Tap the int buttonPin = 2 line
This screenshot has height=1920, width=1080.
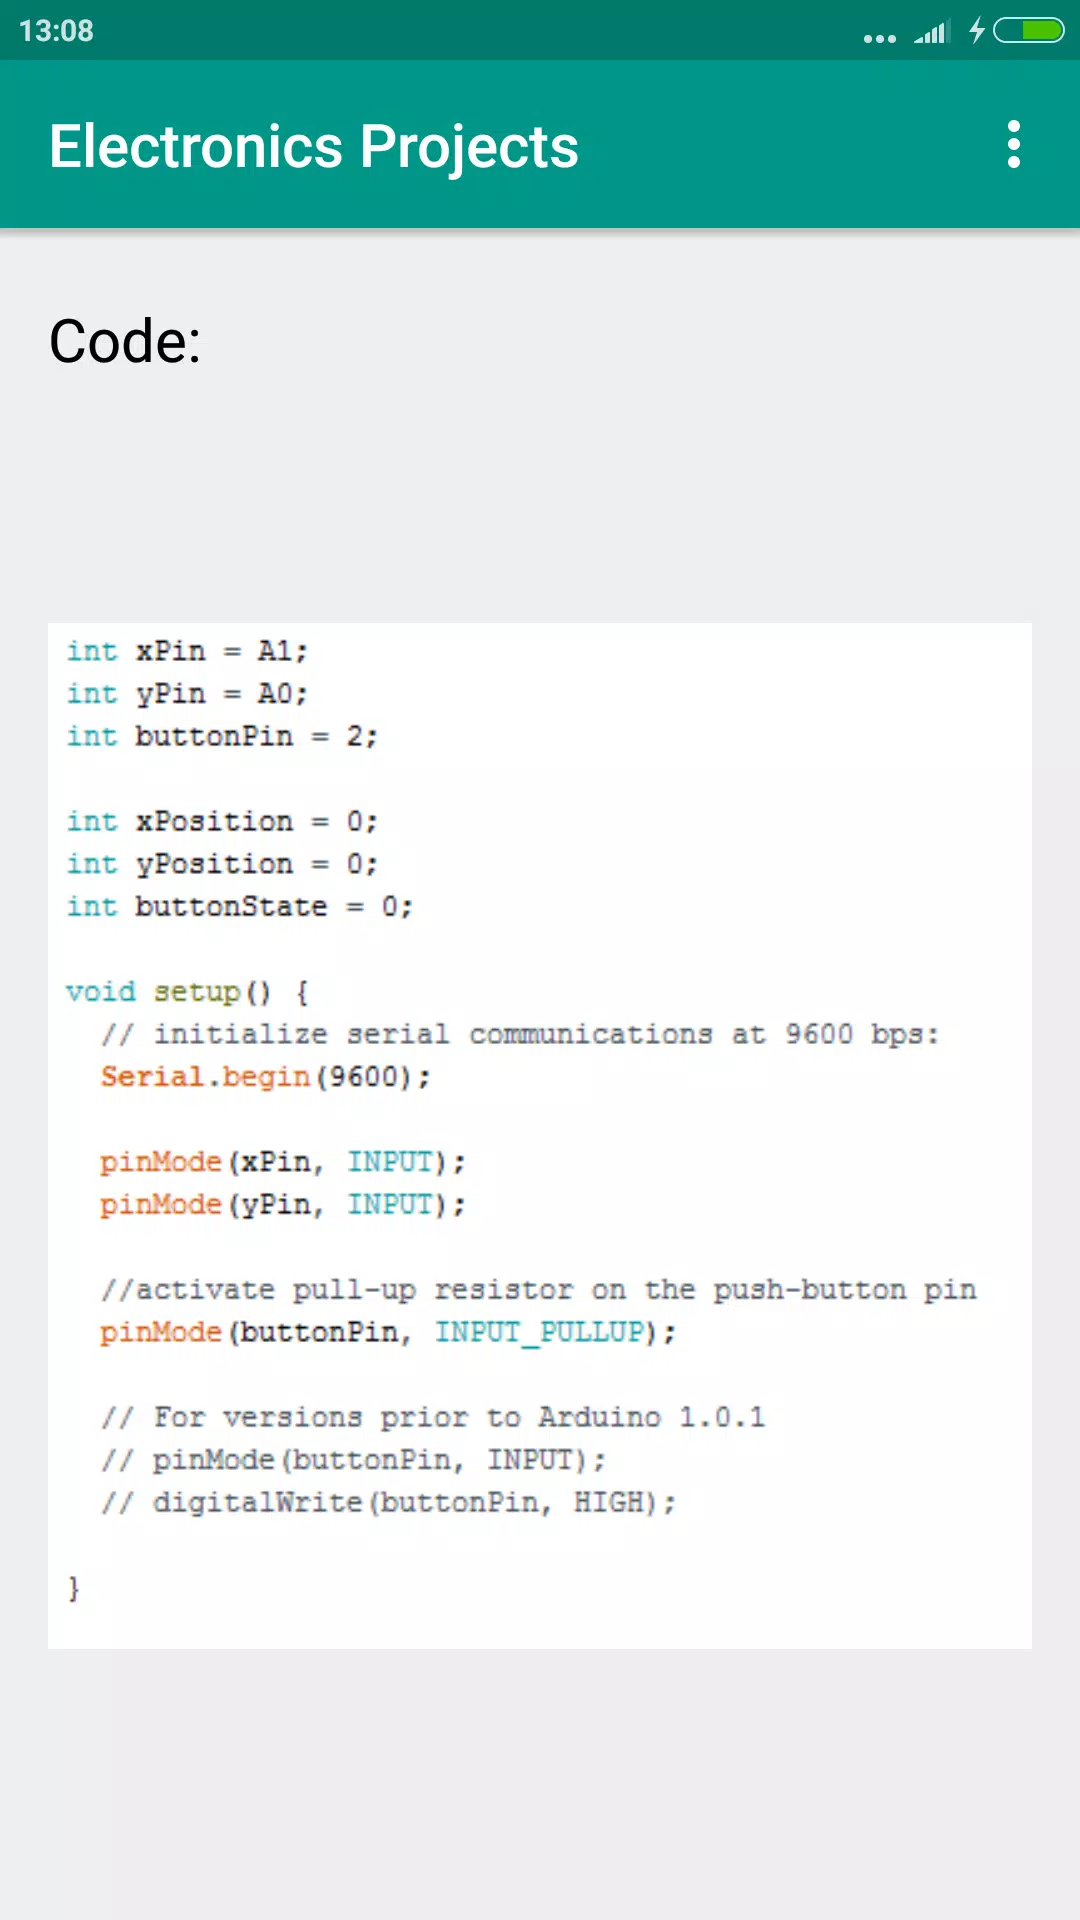pyautogui.click(x=222, y=737)
